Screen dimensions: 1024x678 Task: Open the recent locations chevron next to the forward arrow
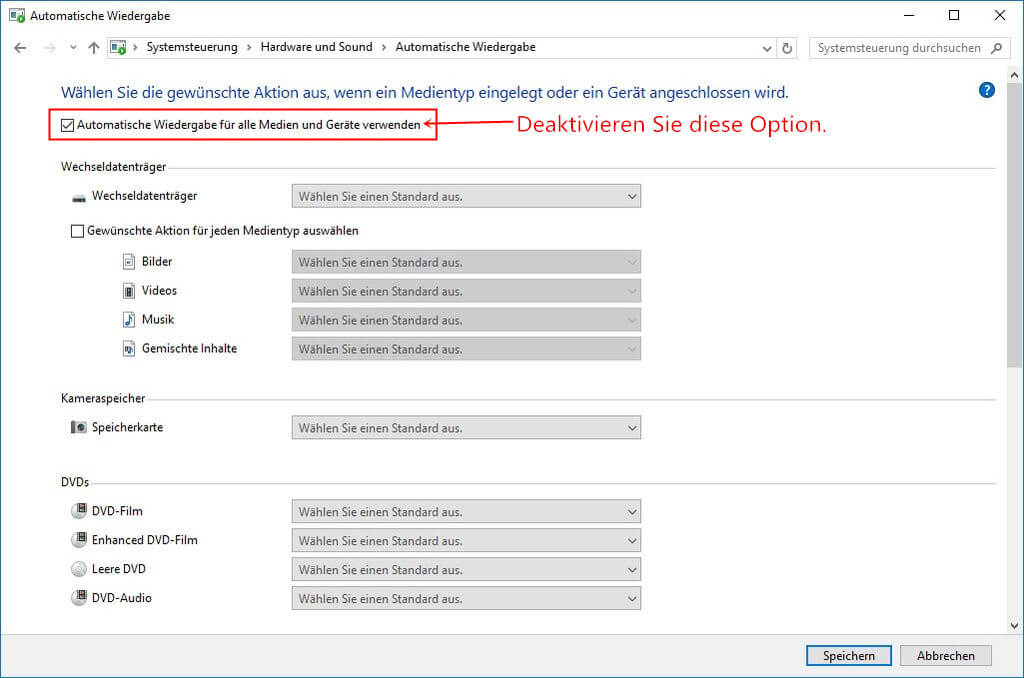tap(72, 48)
